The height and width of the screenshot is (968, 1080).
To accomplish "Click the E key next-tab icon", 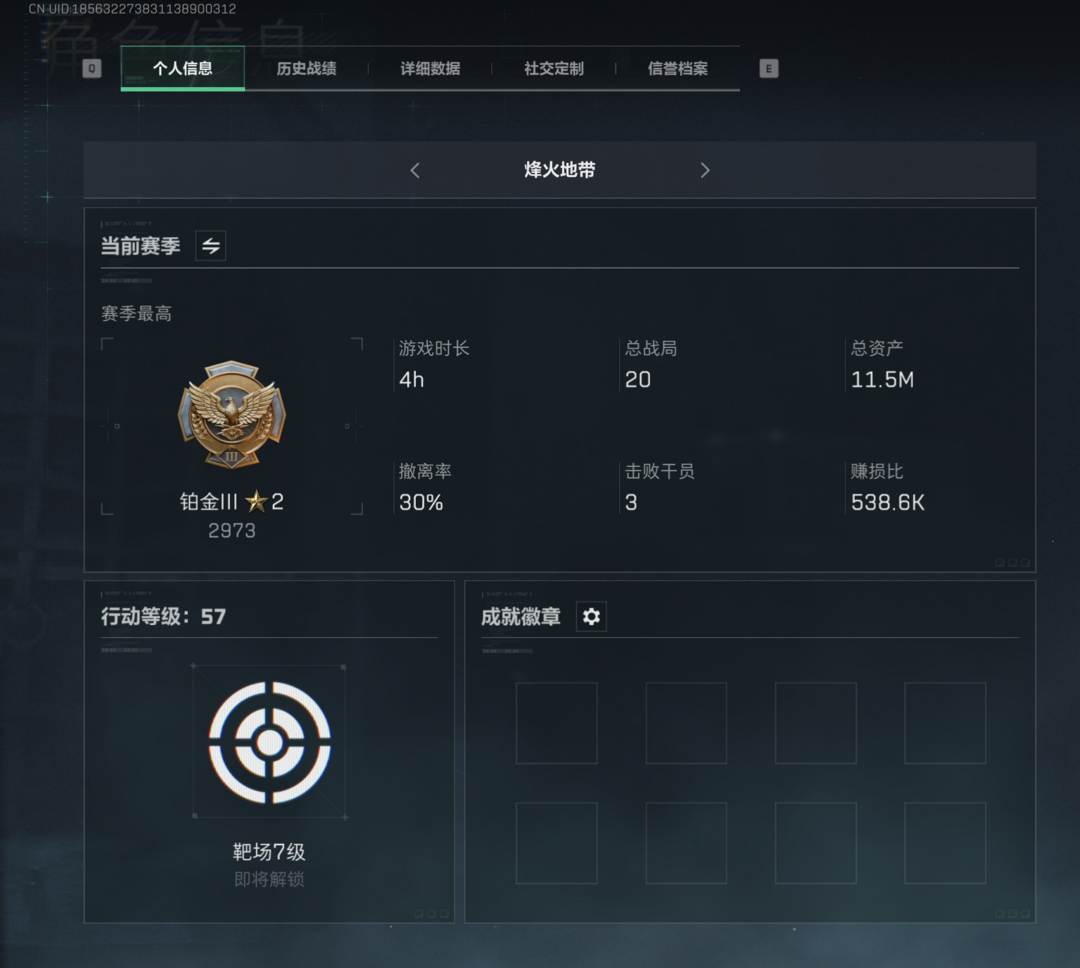I will tap(769, 68).
